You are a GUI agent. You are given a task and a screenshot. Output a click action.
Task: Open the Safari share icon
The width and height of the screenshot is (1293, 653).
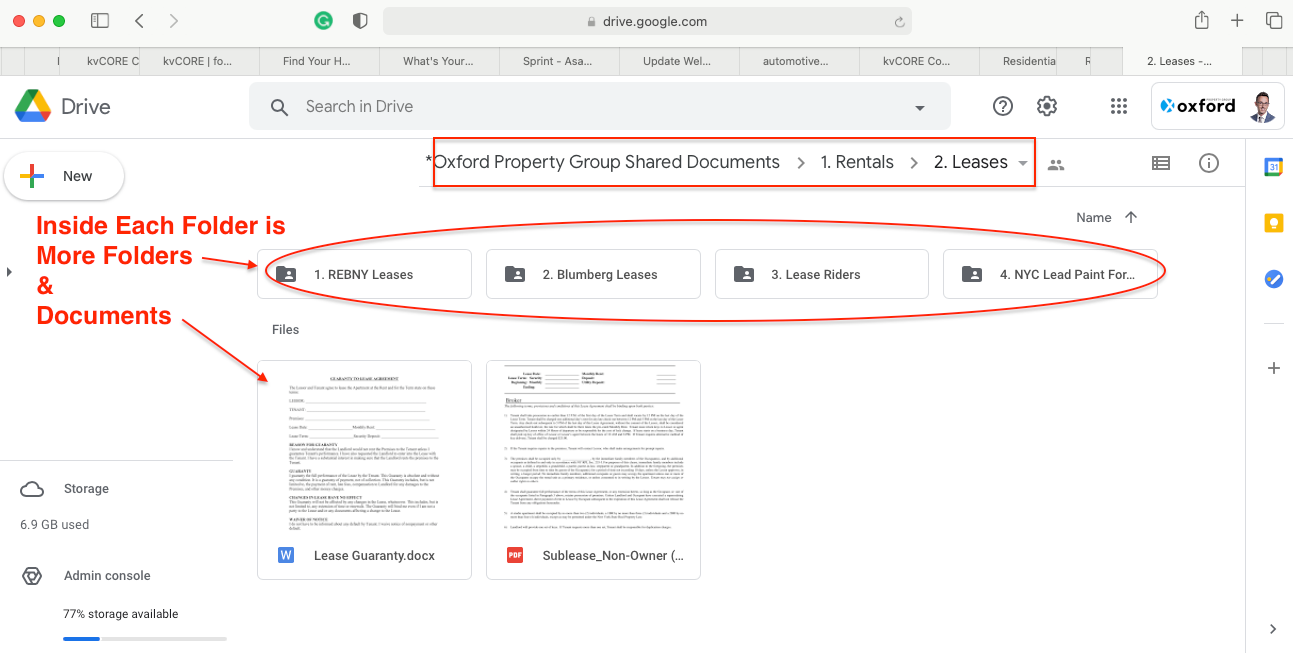[x=1201, y=20]
